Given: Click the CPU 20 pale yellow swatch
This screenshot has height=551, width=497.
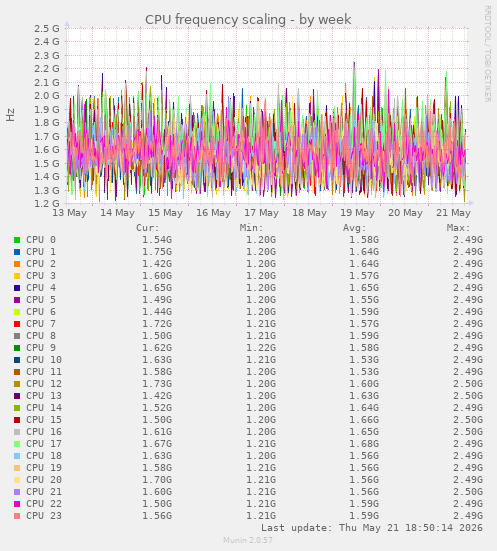Looking at the screenshot, I should 17,480.
